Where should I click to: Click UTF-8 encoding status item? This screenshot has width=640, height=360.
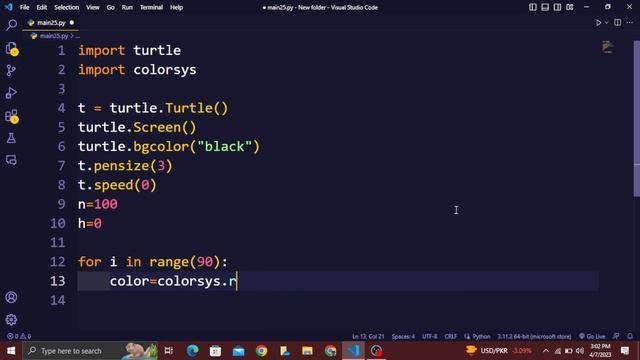[429, 336]
